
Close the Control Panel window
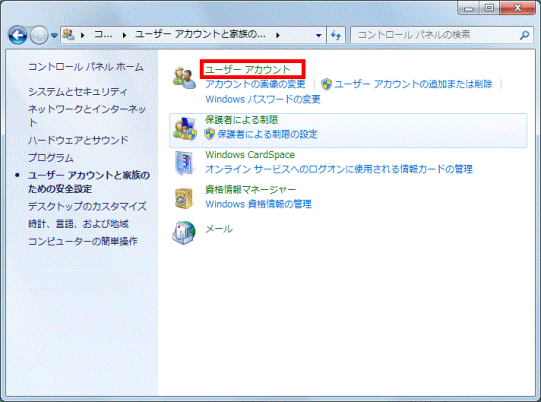coord(517,8)
